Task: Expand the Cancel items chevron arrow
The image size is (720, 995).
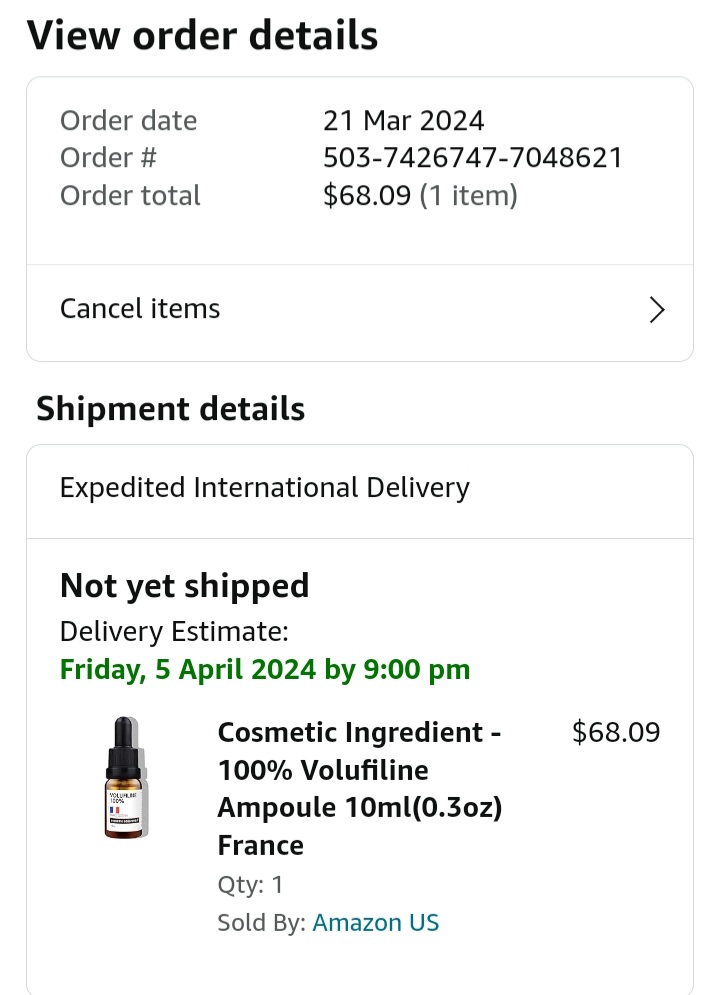Action: point(657,310)
